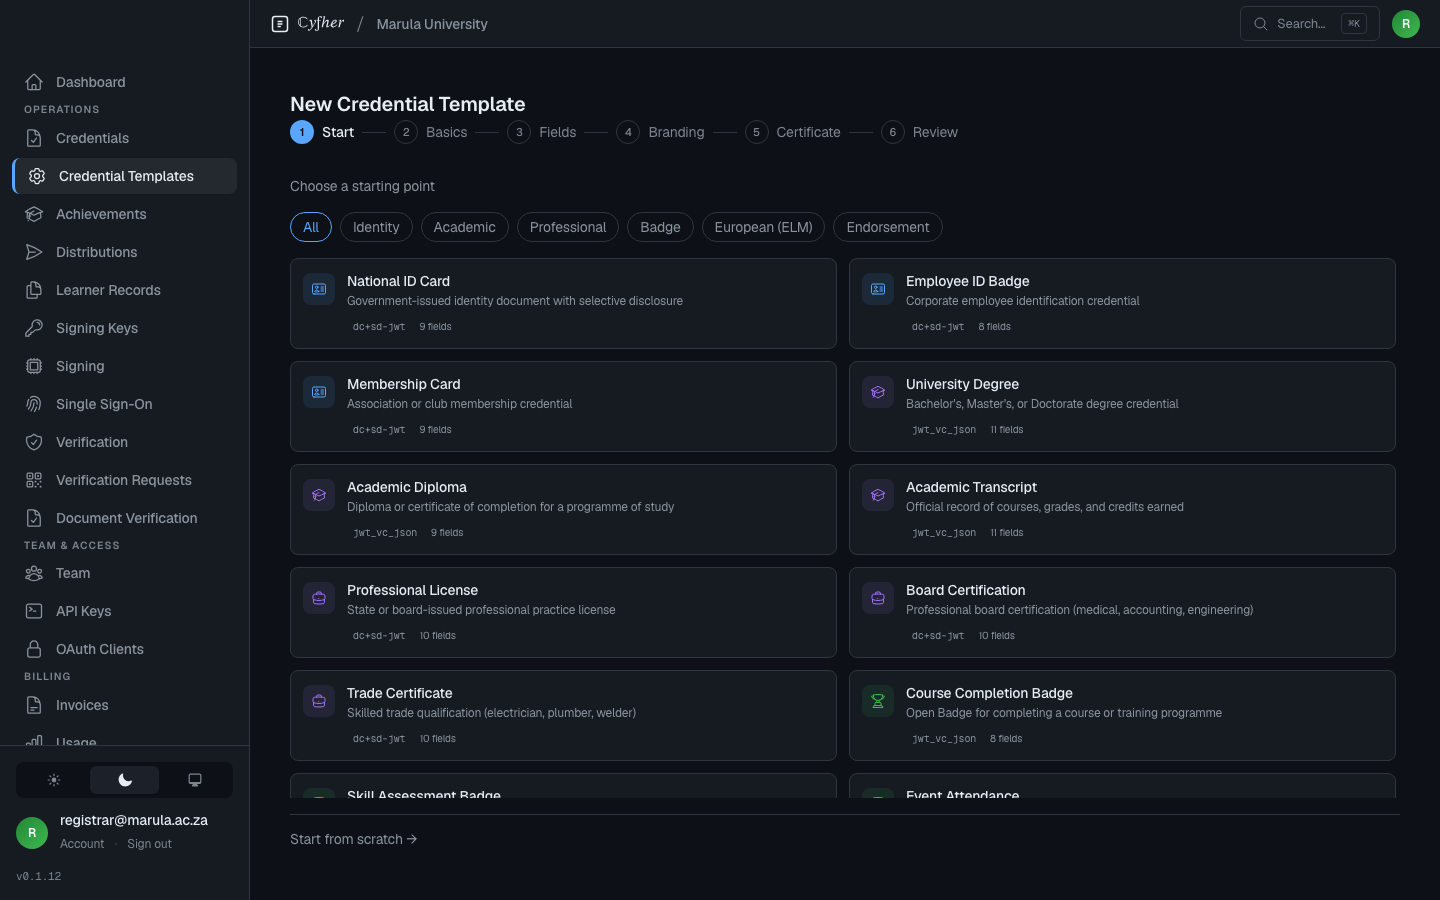Click the Invoices receipt icon
1440x900 pixels.
tap(34, 705)
